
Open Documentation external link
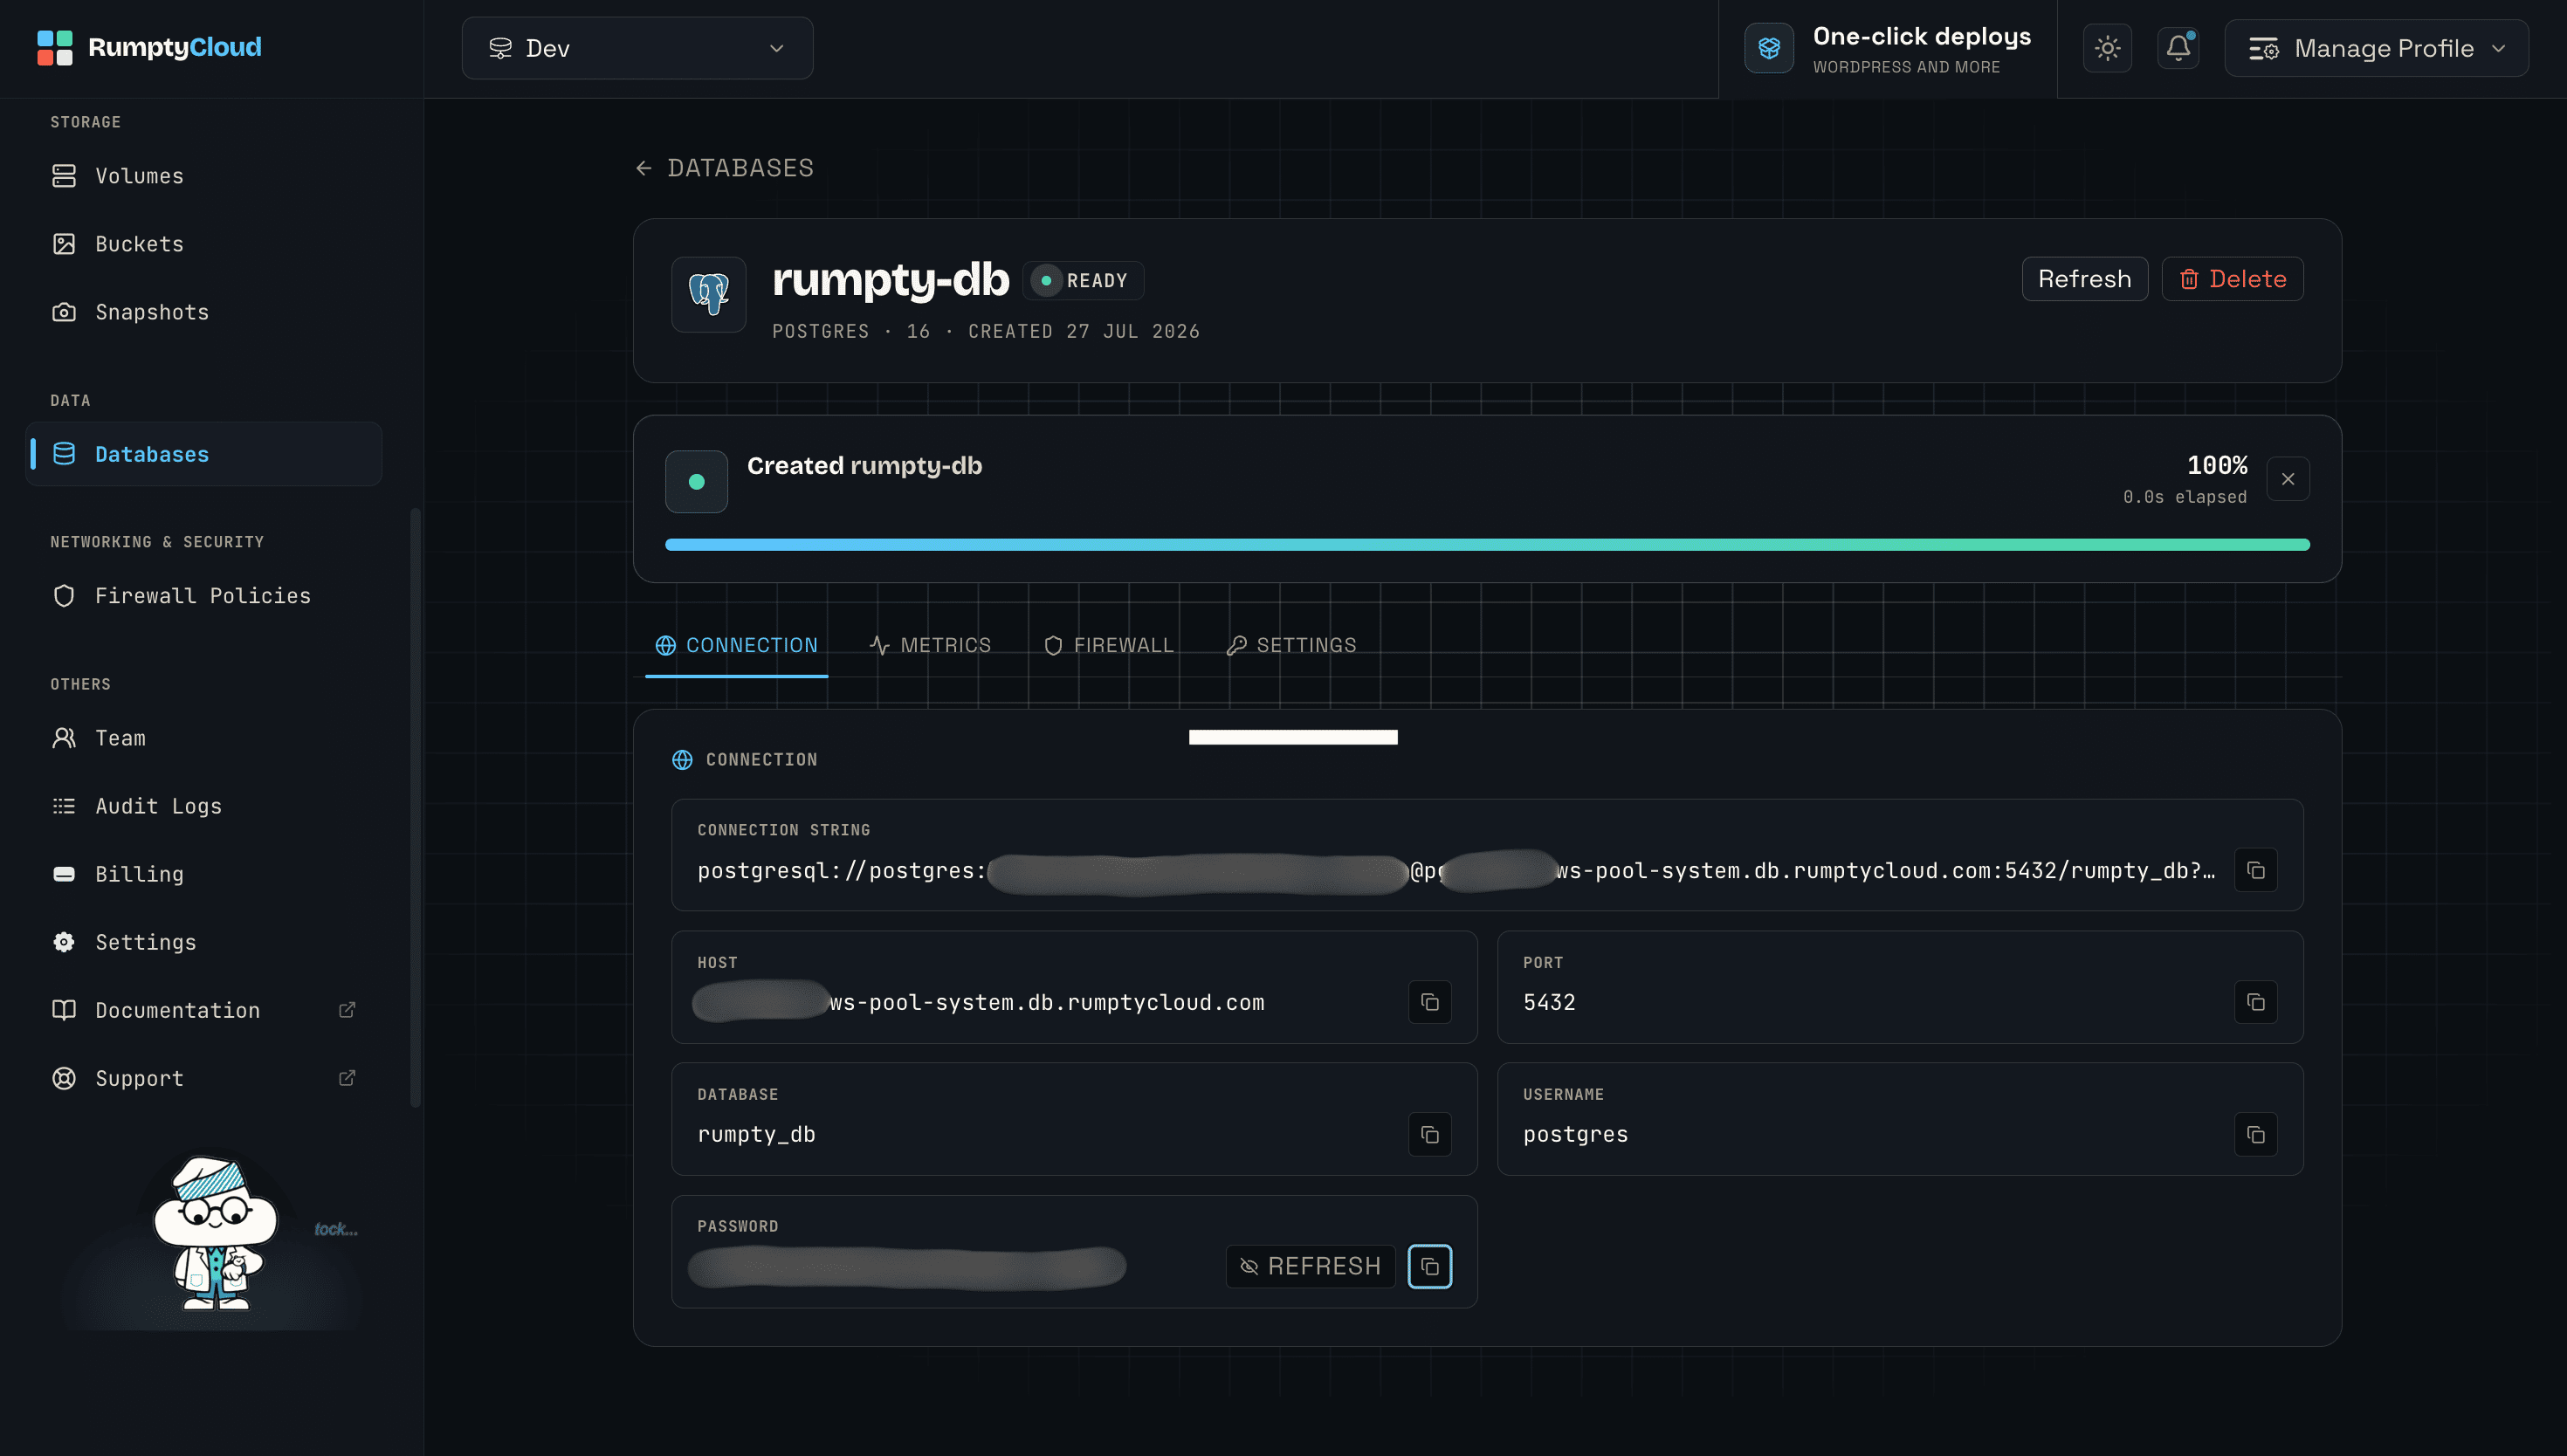[x=203, y=1010]
